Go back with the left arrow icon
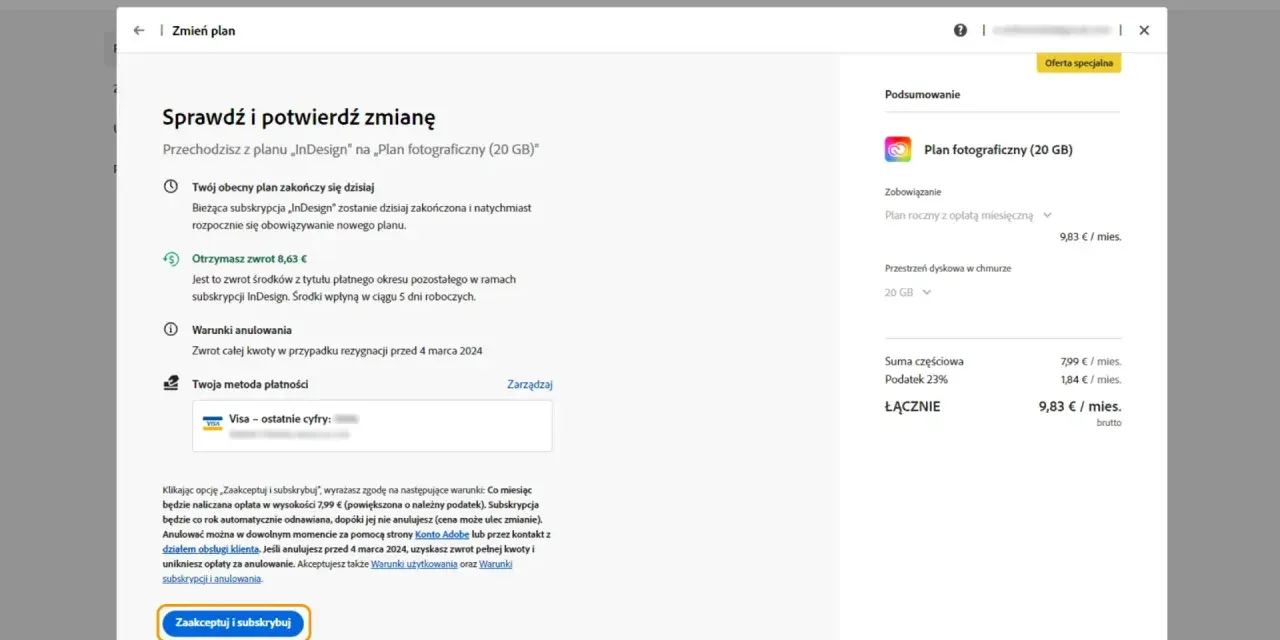Image resolution: width=1280 pixels, height=640 pixels. [139, 30]
